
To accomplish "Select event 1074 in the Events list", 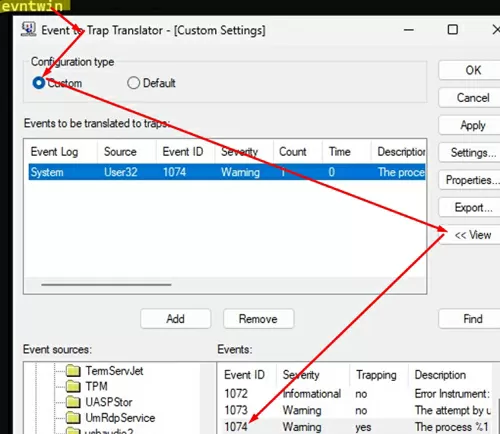I will [236, 427].
